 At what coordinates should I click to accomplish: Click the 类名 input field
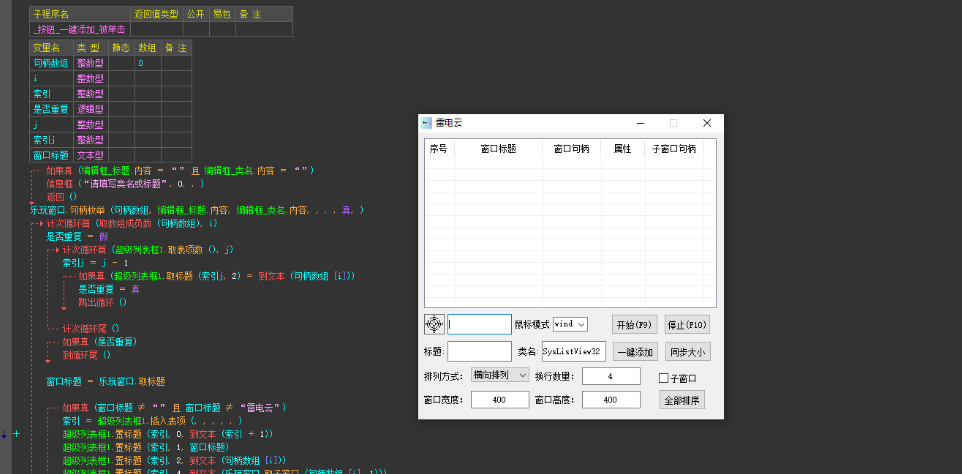point(573,351)
